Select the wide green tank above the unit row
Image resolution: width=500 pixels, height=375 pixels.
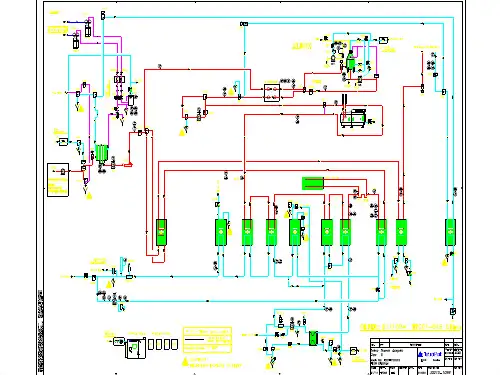313,183
